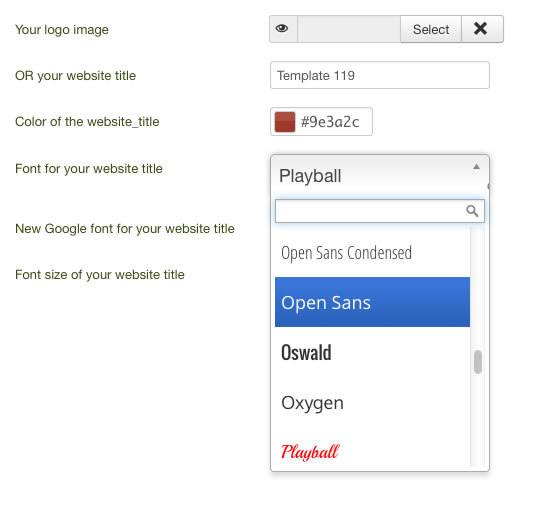Clear the logo image with X icon
This screenshot has width=558, height=522.
482,29
